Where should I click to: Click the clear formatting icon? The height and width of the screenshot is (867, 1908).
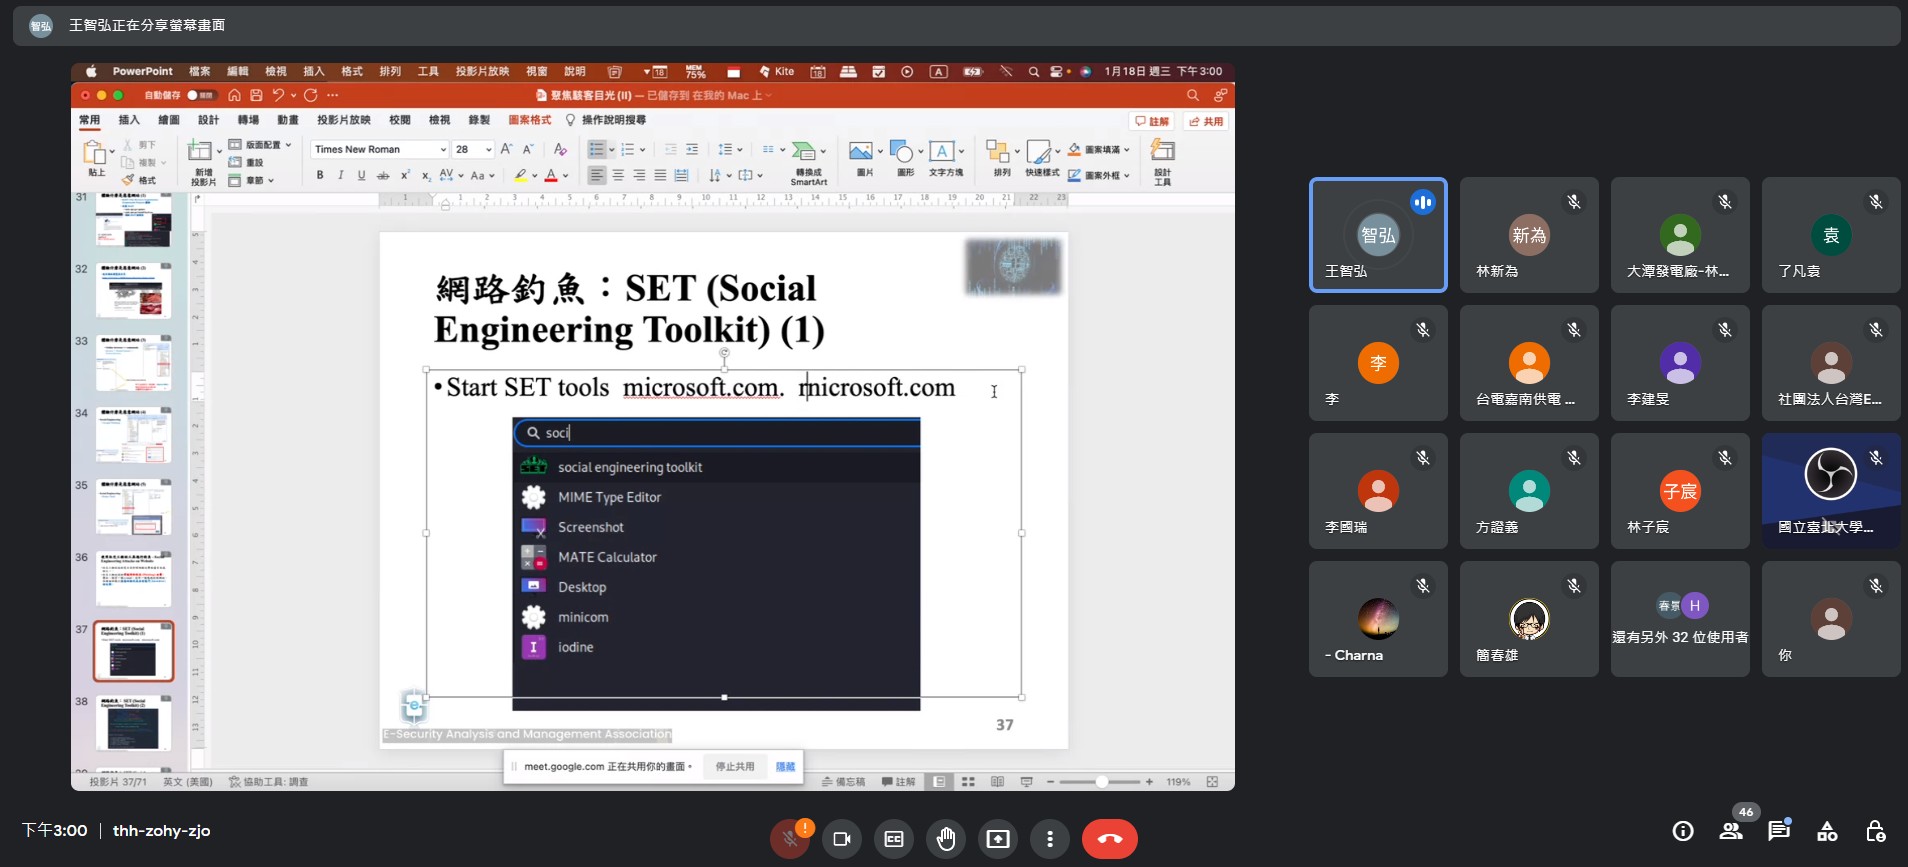click(x=560, y=149)
